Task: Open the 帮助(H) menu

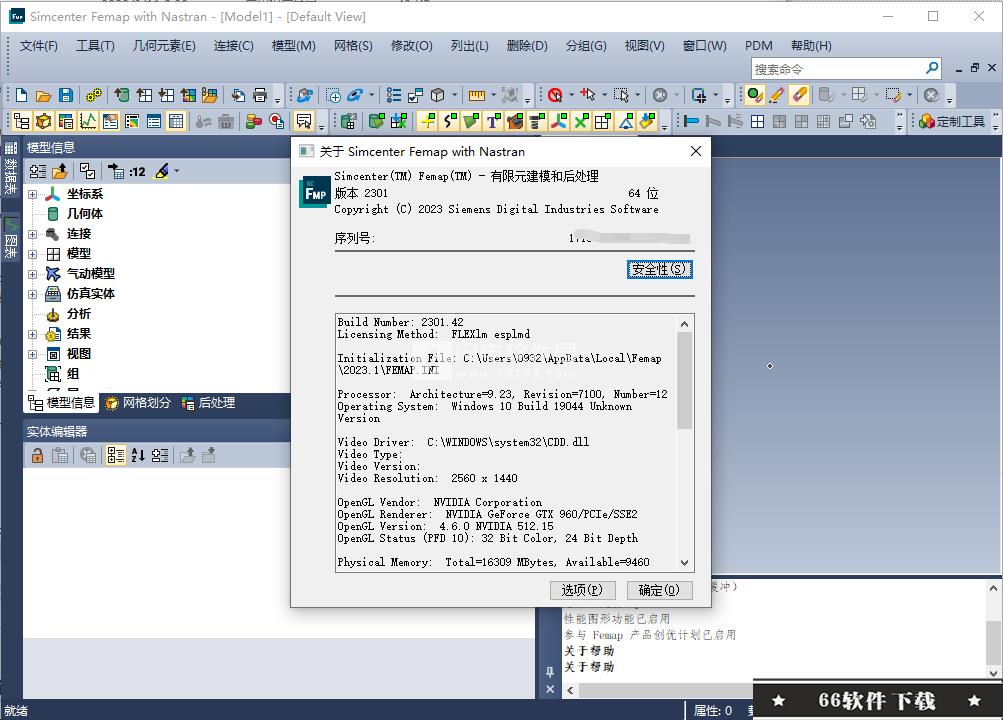Action: point(811,46)
